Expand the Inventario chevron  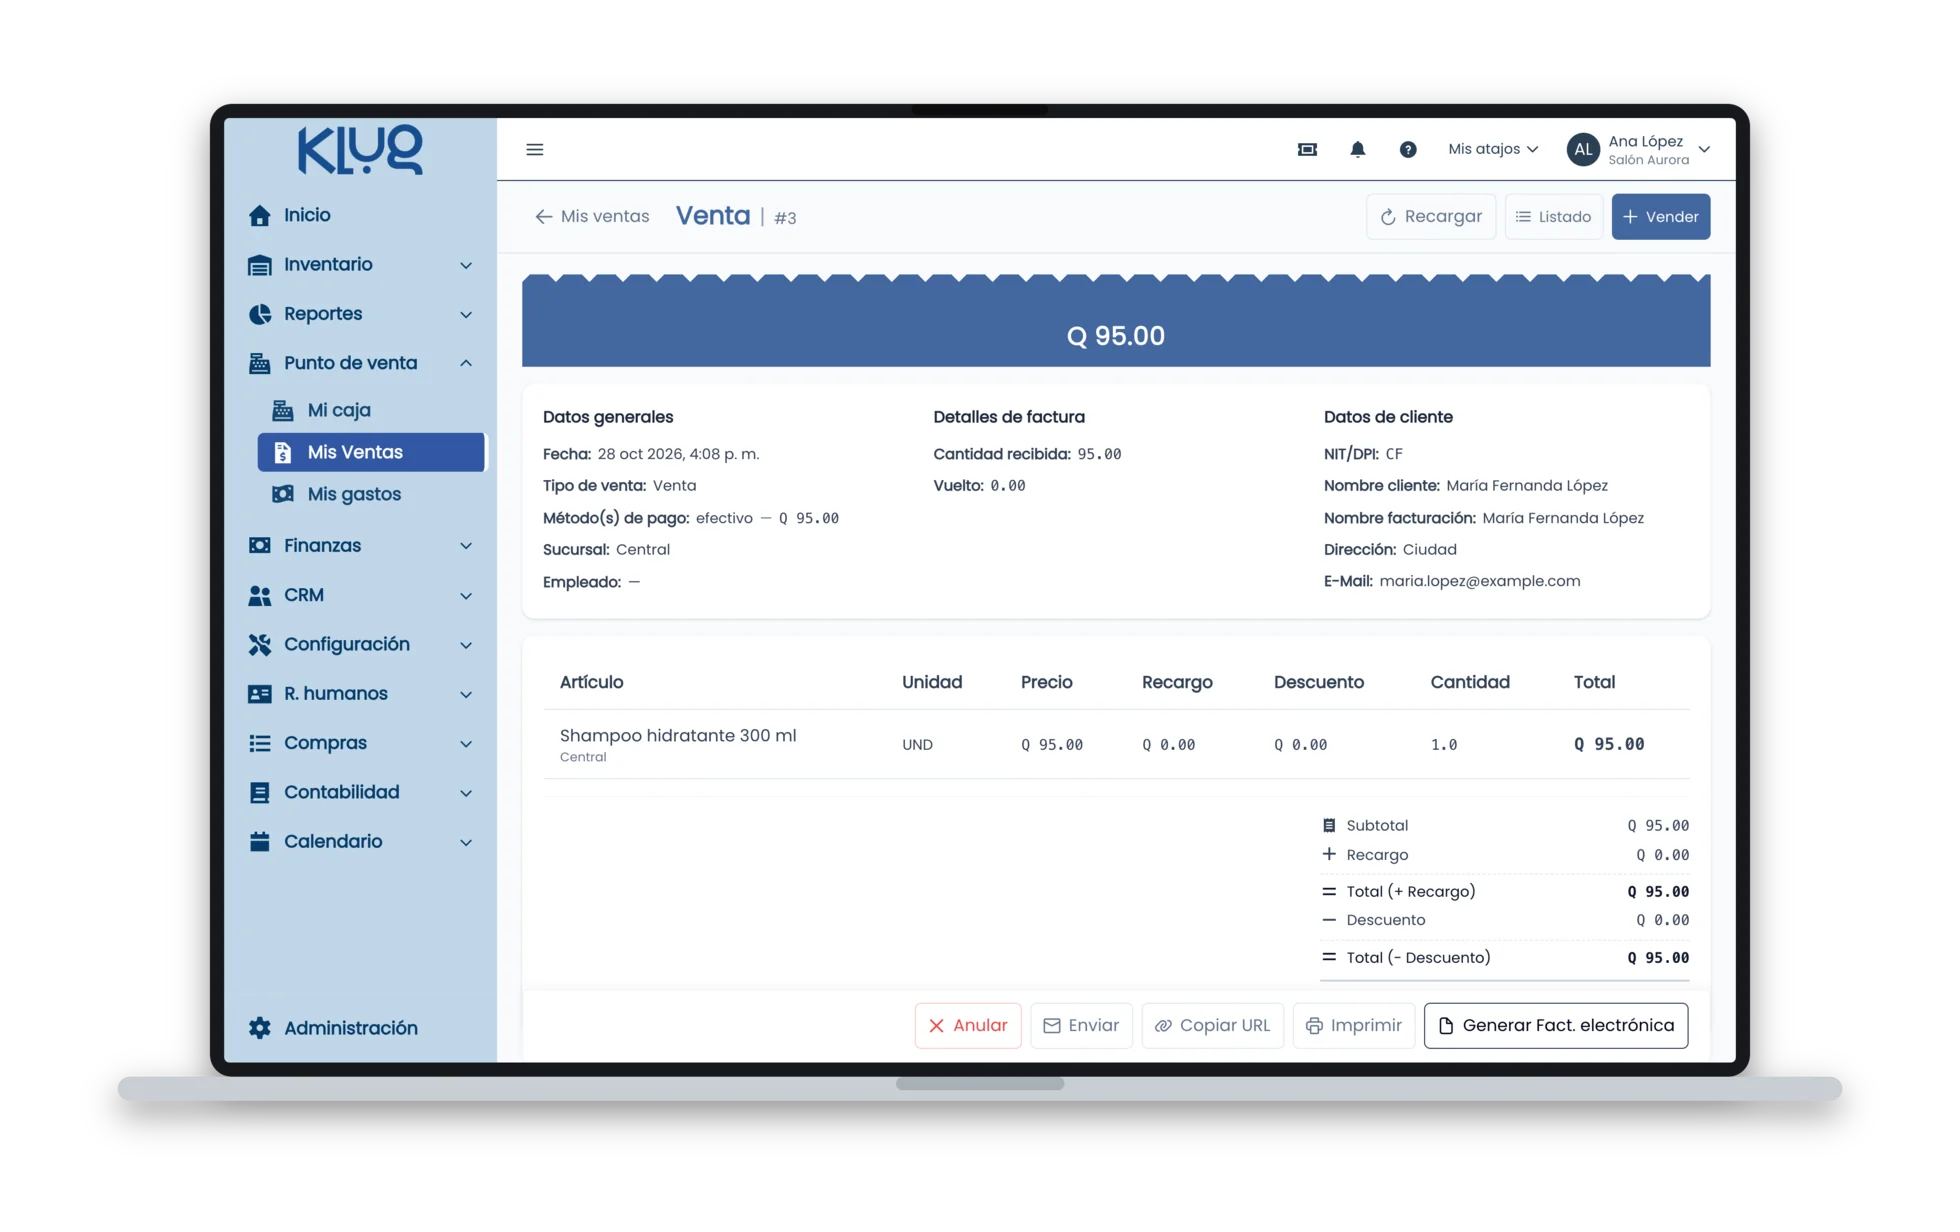point(466,265)
